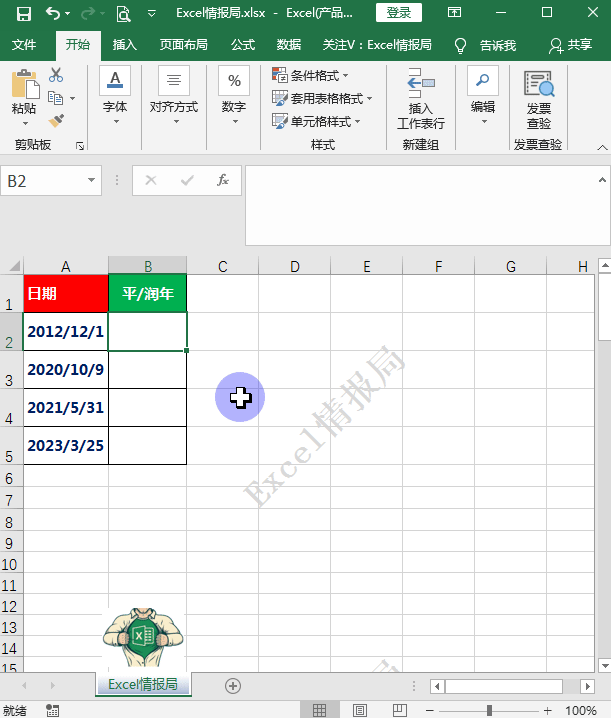Screen dimensions: 611x718
Task: Open 单元格样式 cell styles menu
Action: pyautogui.click(x=316, y=121)
